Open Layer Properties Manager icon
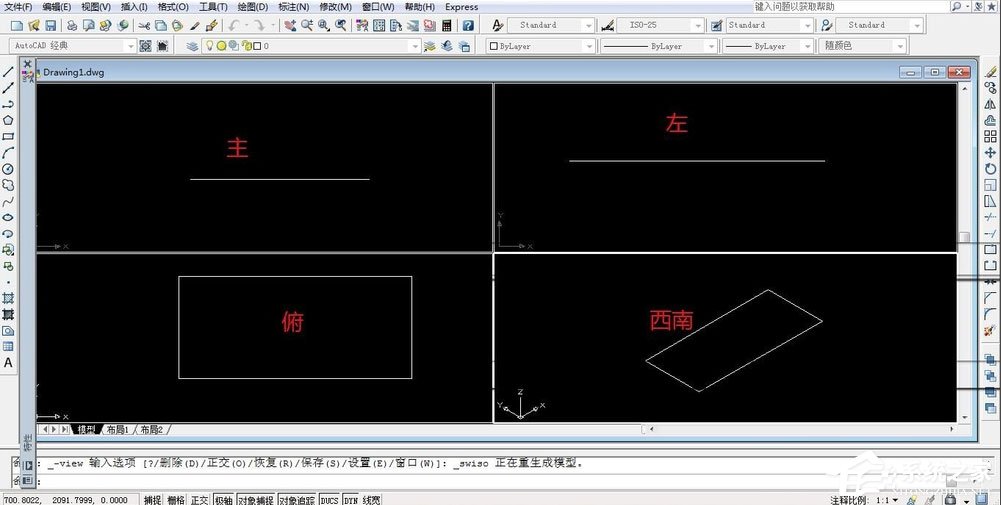 point(192,46)
